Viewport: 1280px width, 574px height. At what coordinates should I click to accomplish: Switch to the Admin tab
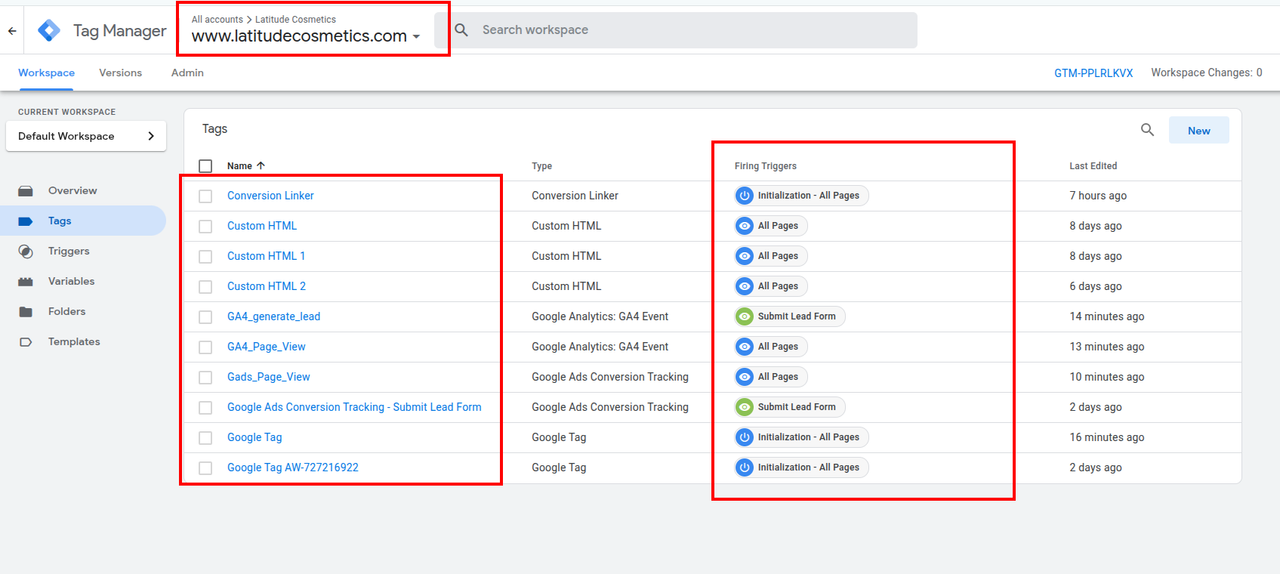click(x=187, y=73)
